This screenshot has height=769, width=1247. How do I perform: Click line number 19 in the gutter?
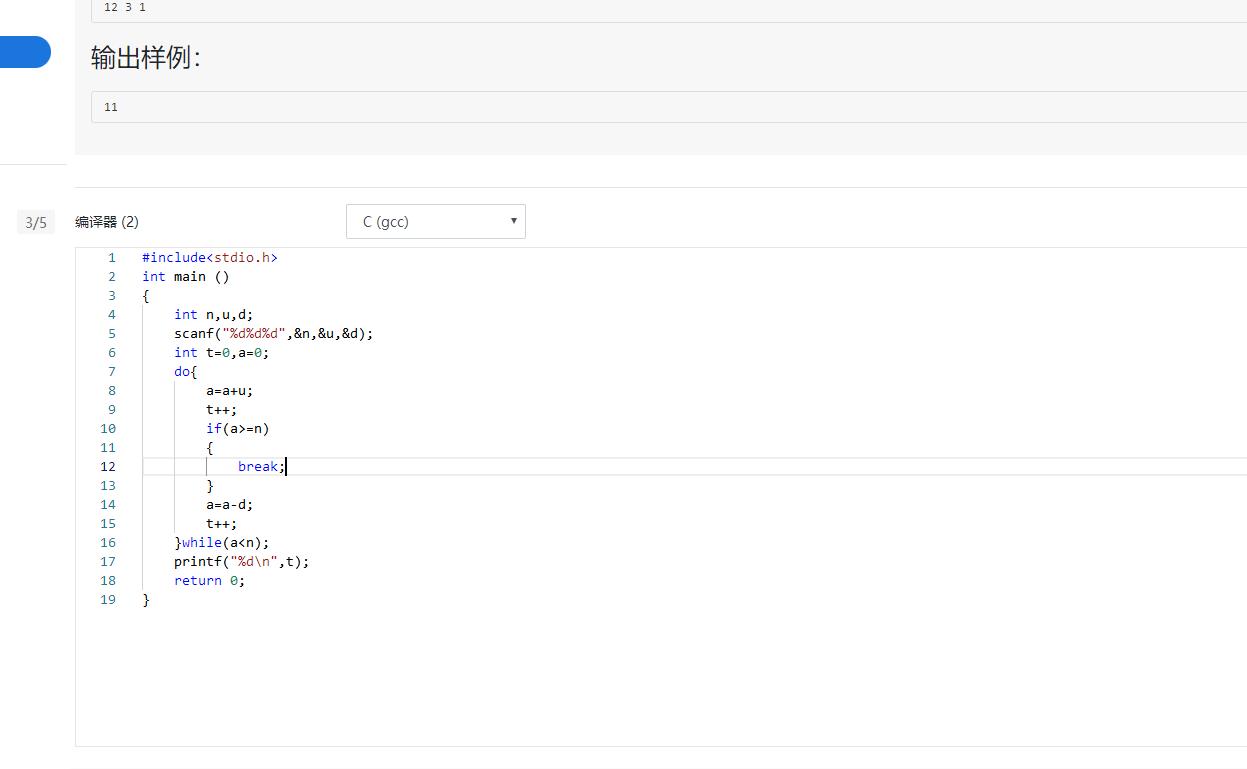tap(108, 600)
